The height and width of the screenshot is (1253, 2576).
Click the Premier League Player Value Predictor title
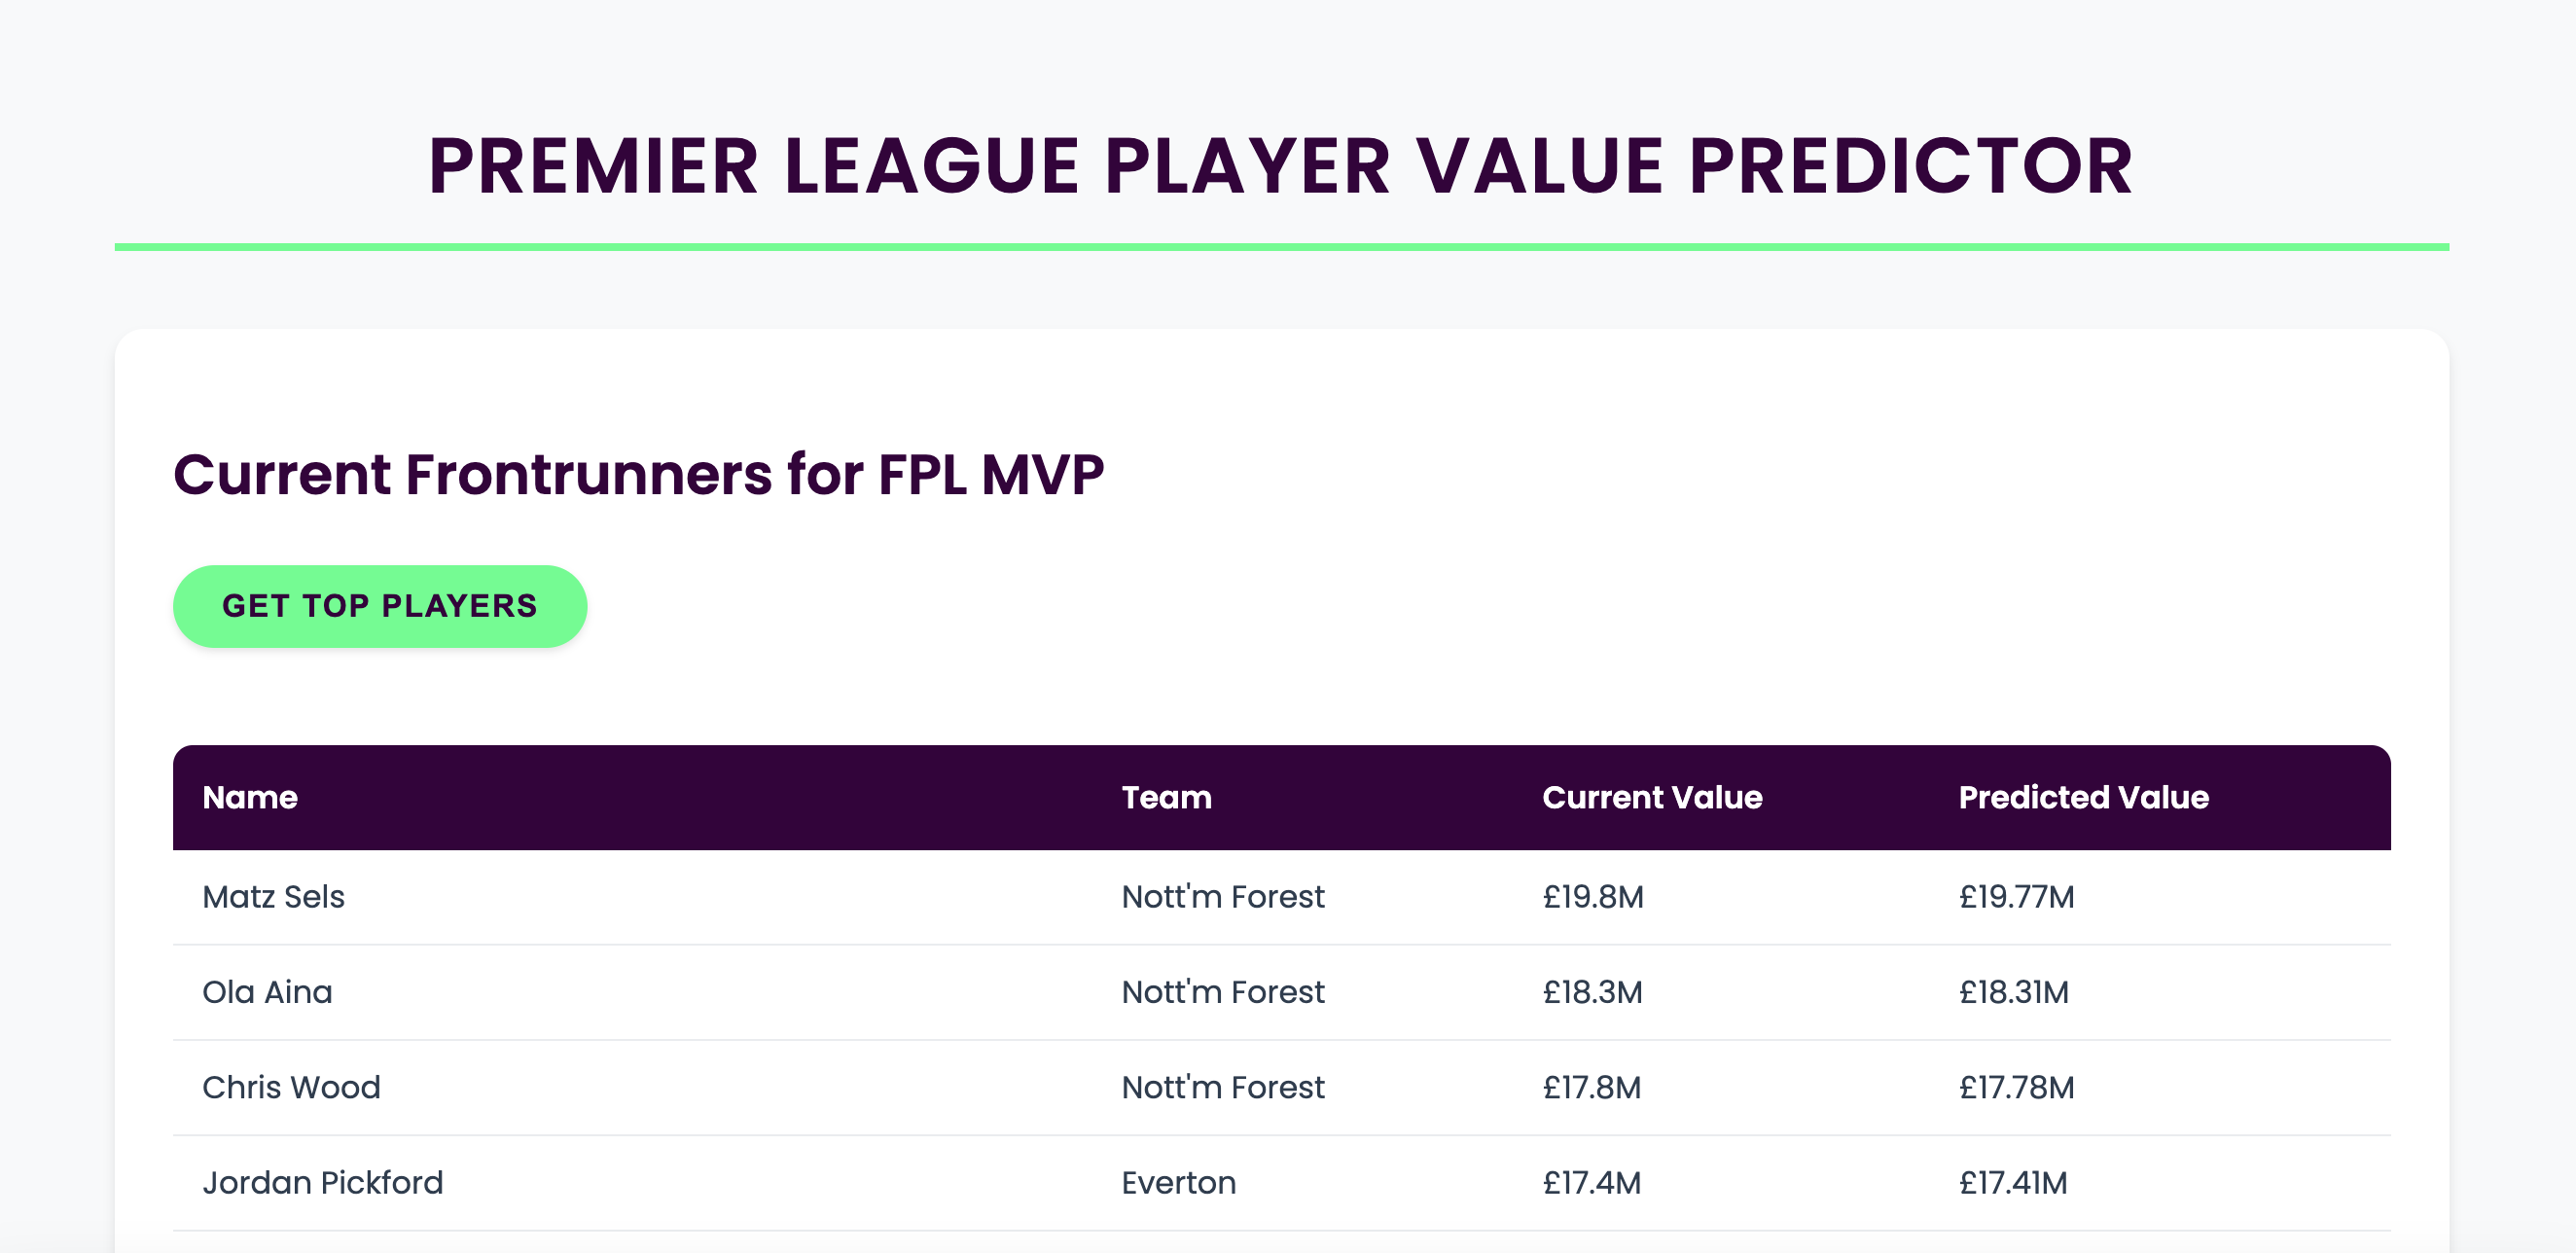(1281, 166)
